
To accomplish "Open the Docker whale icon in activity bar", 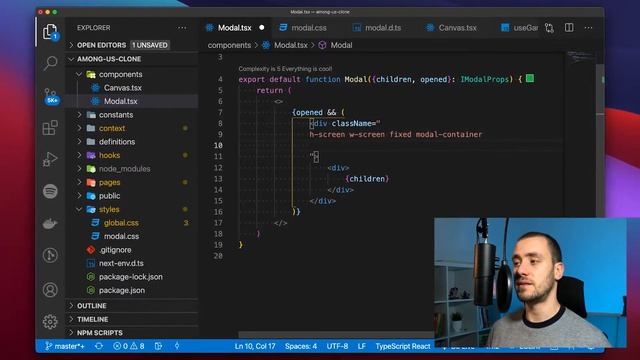I will [50, 223].
